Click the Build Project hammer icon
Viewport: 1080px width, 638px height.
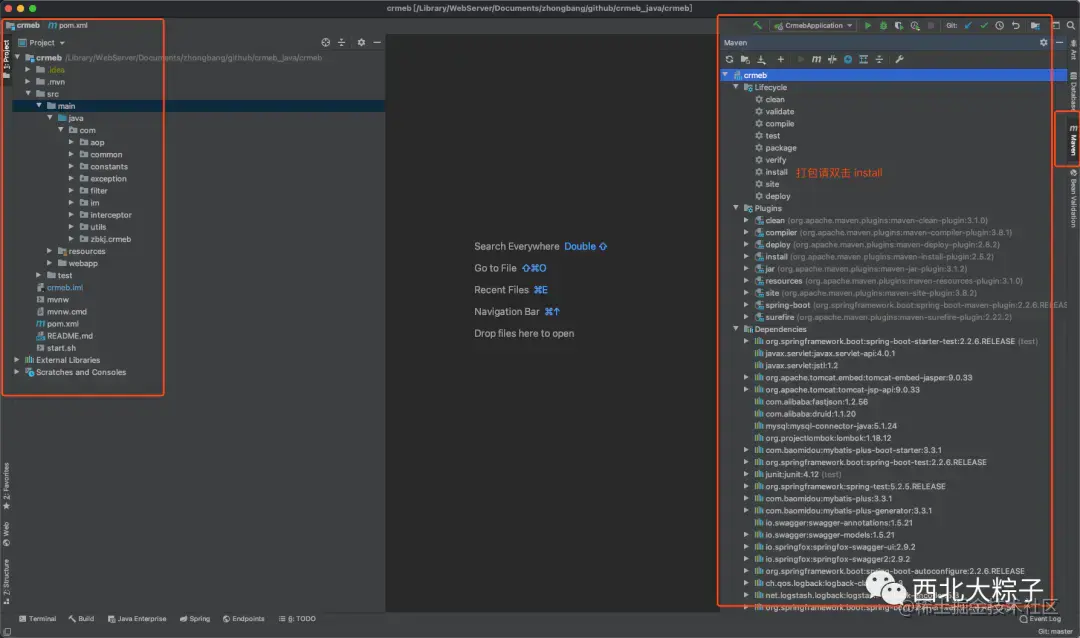[x=757, y=25]
